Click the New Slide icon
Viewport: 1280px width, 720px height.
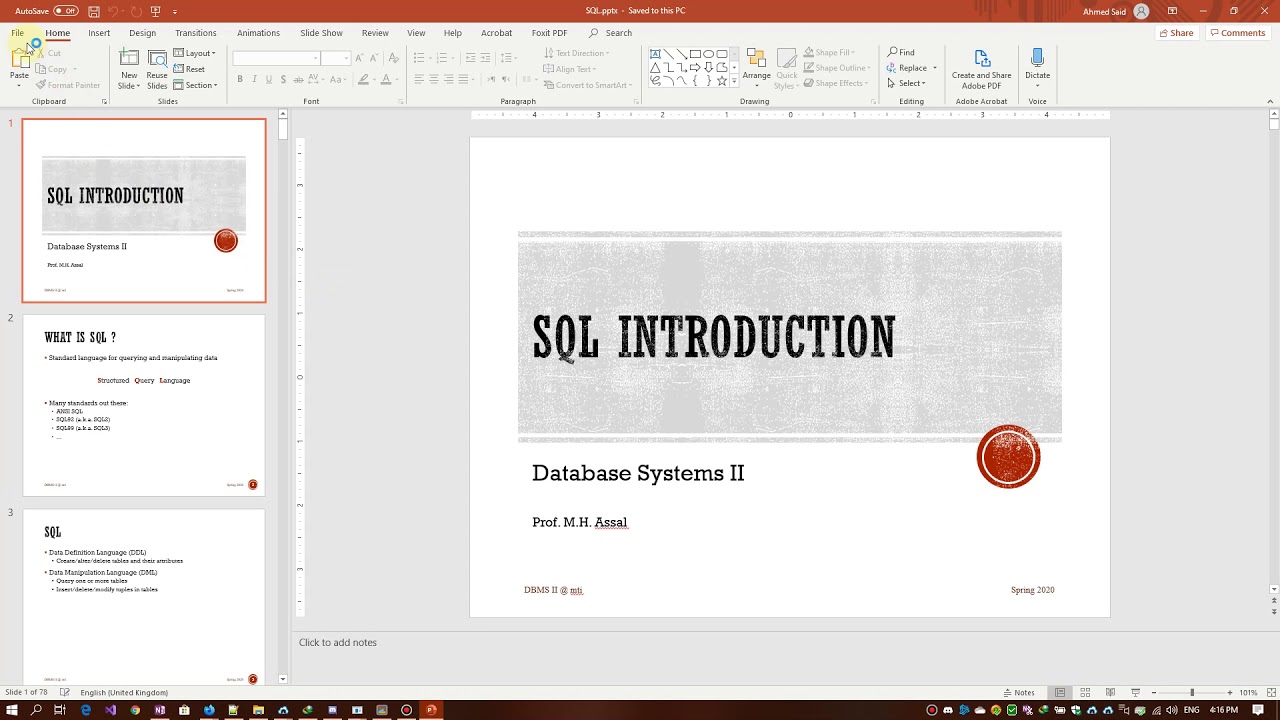(129, 60)
